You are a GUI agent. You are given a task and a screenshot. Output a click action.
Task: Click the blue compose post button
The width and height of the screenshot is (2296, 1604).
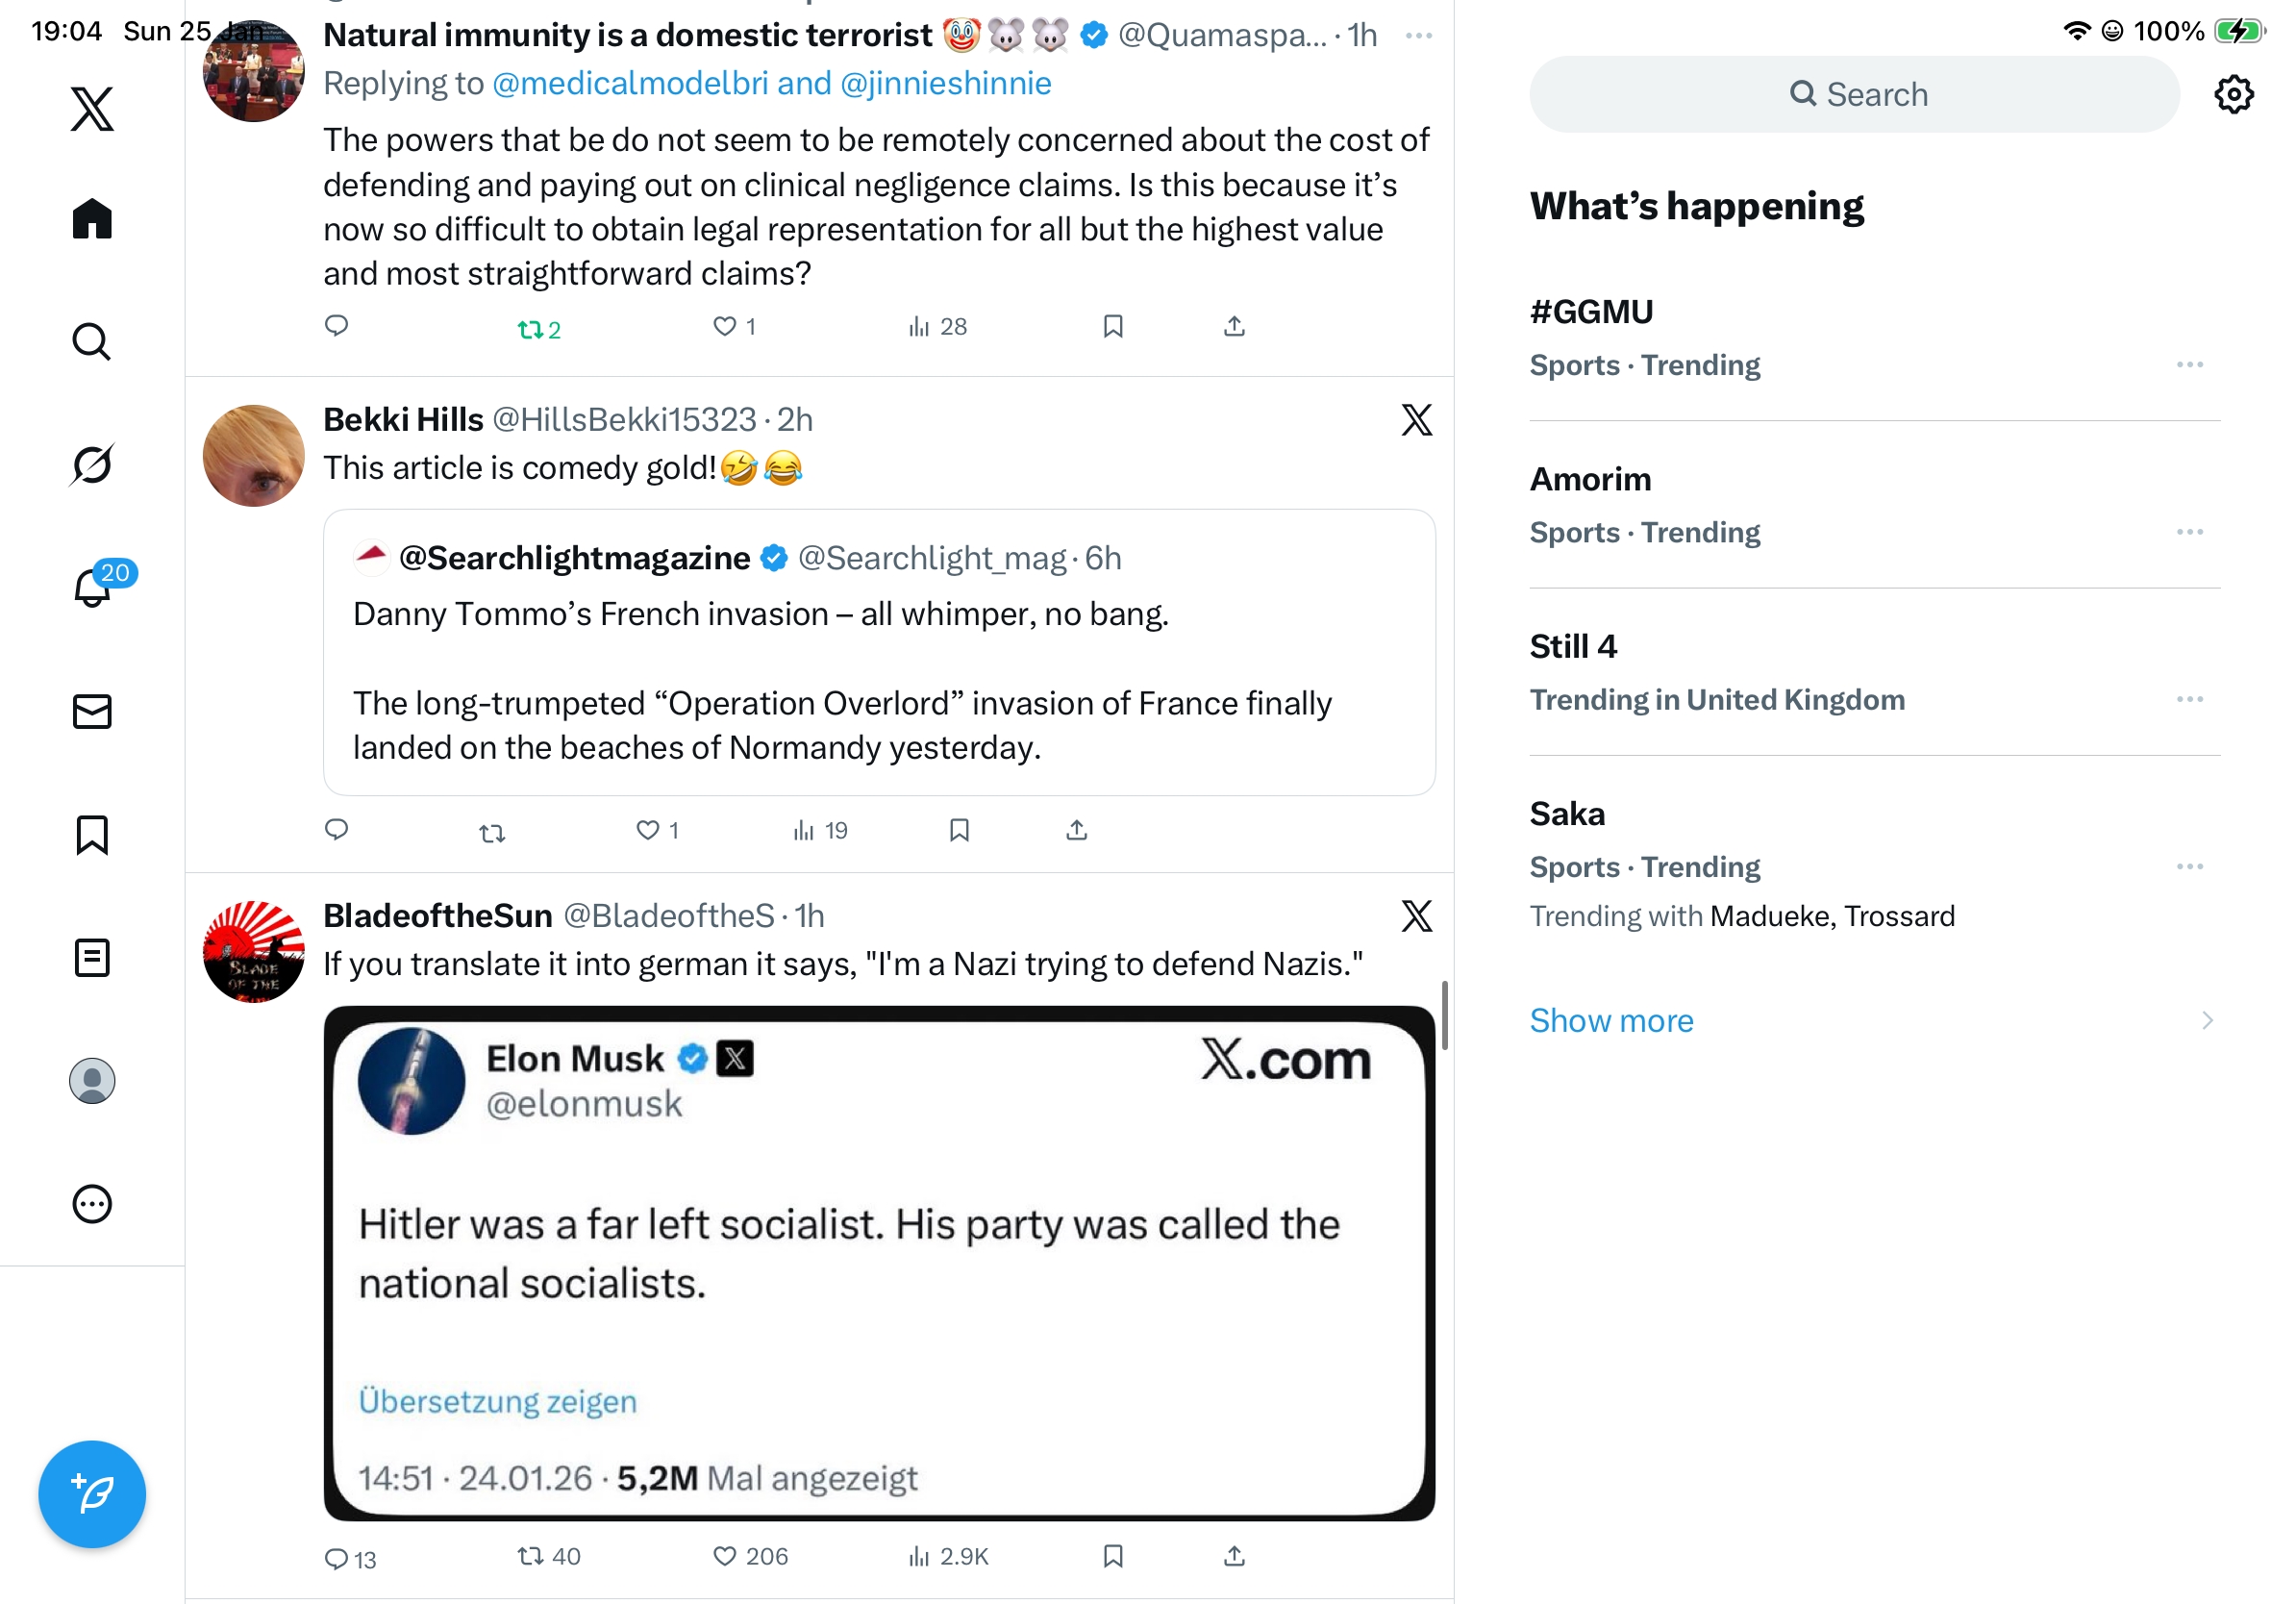pyautogui.click(x=92, y=1493)
